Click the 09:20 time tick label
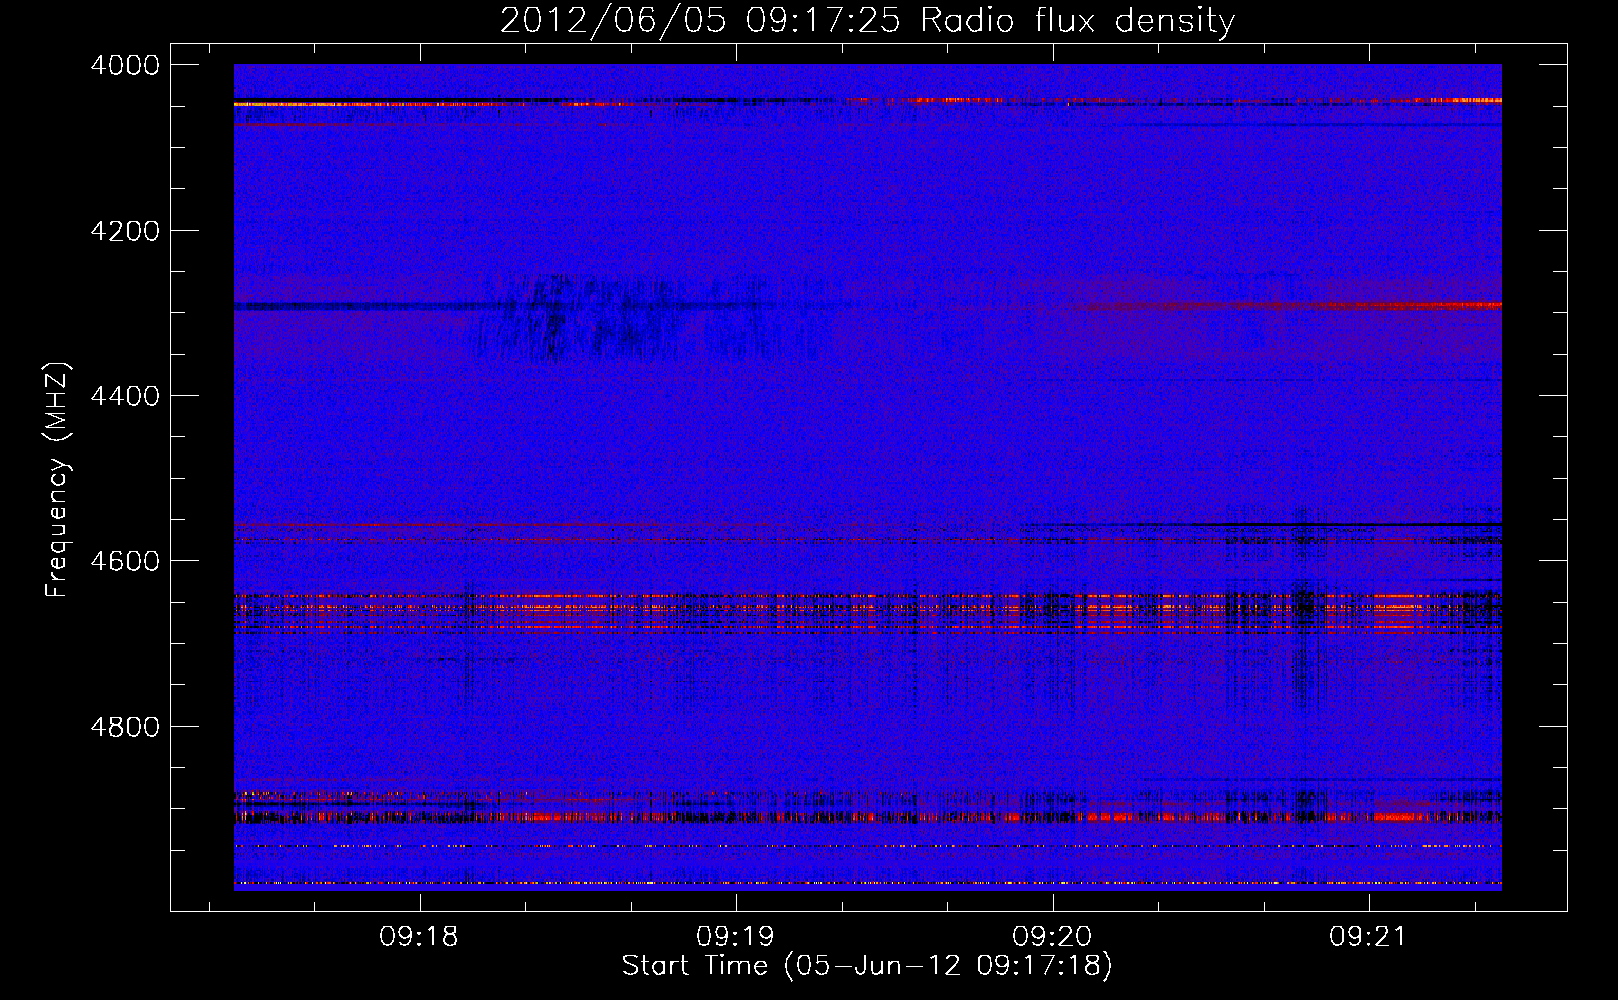The width and height of the screenshot is (1618, 1000). coord(1052,937)
